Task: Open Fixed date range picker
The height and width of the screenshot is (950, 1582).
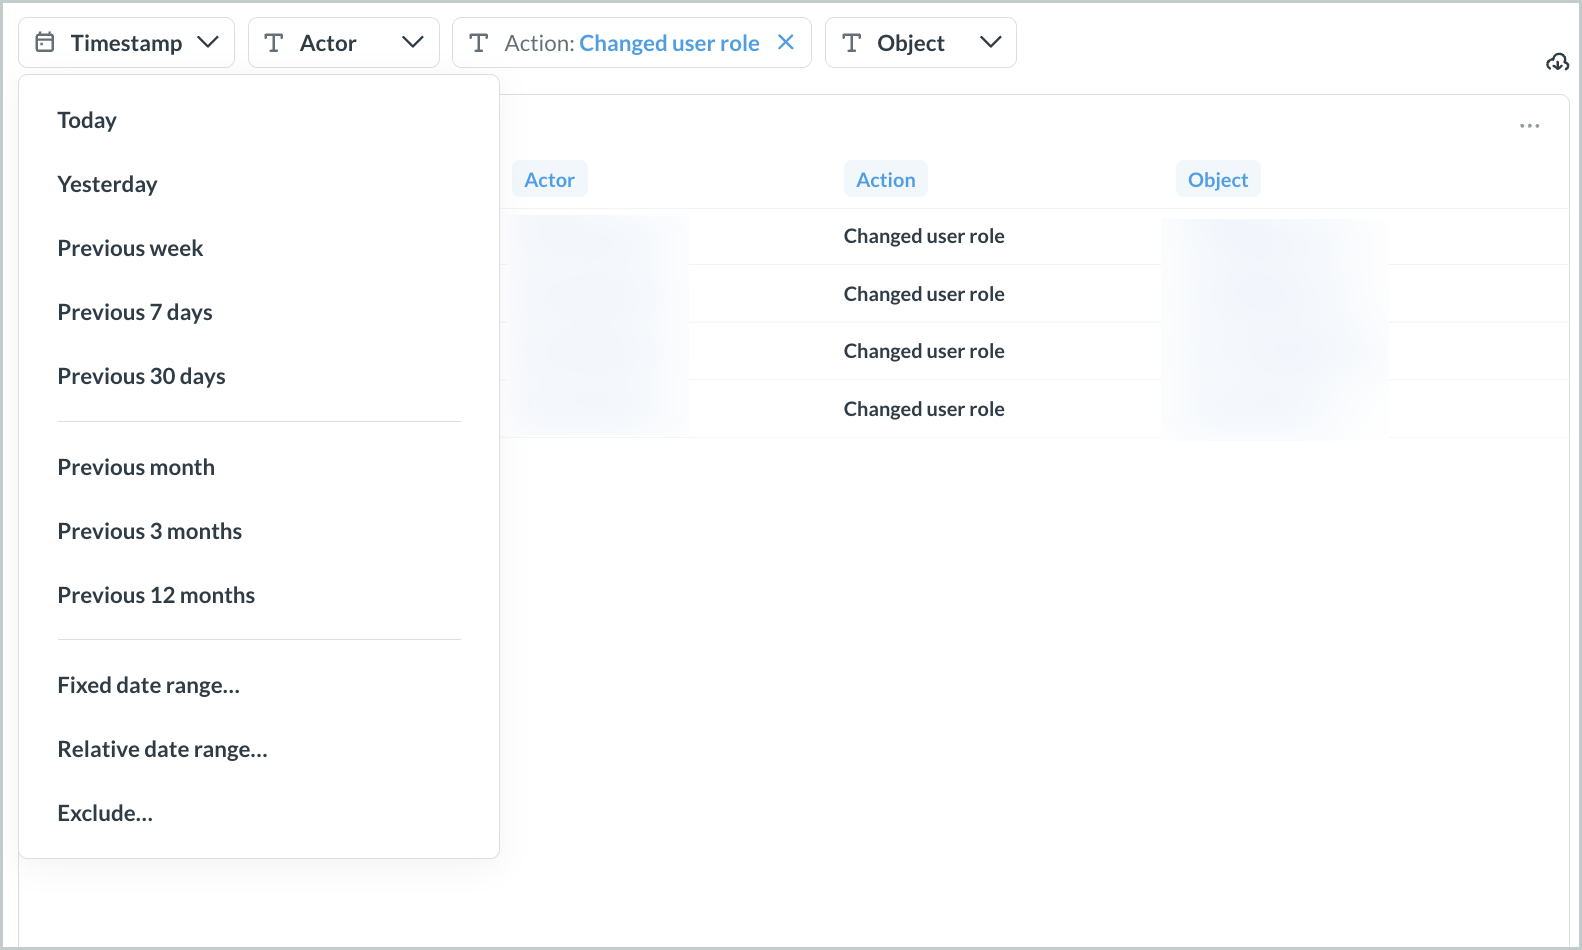Action: point(148,685)
